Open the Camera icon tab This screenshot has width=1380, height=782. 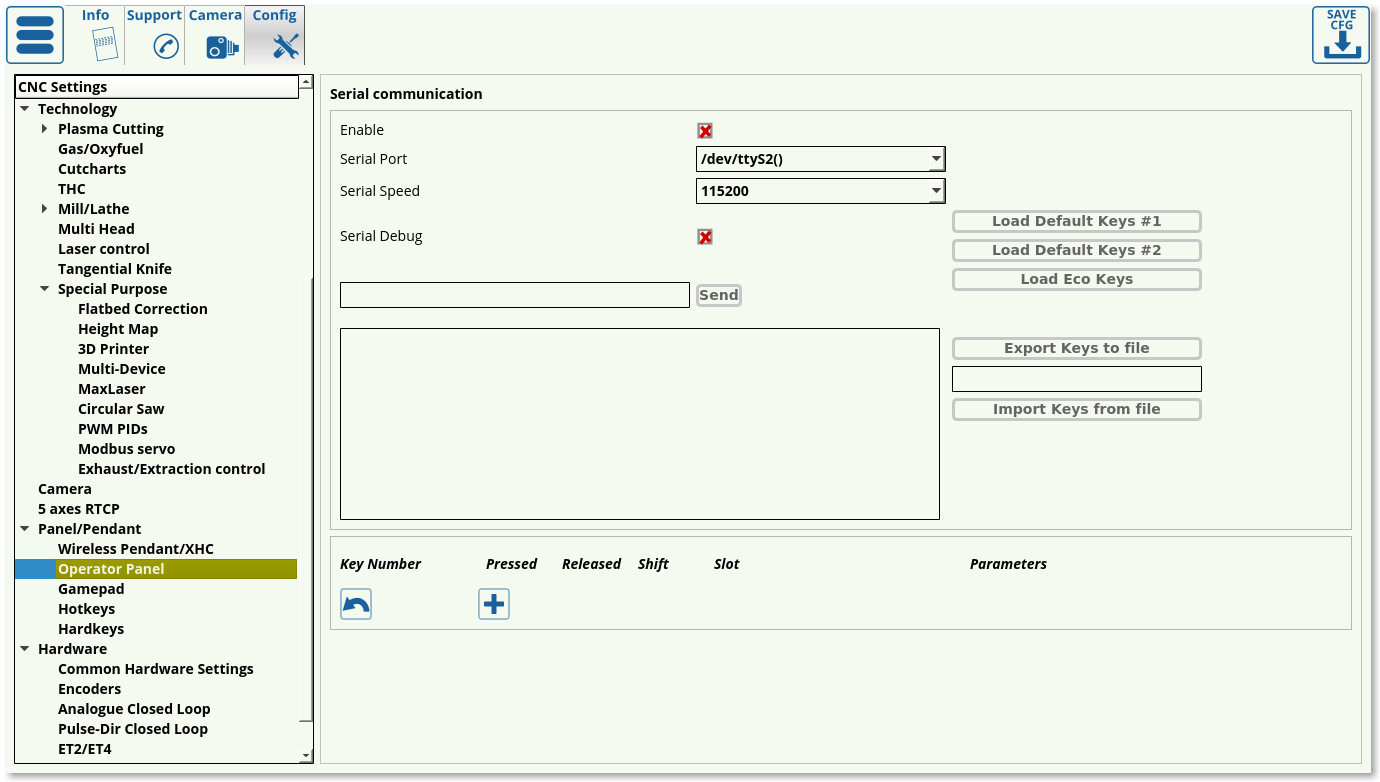coord(222,46)
